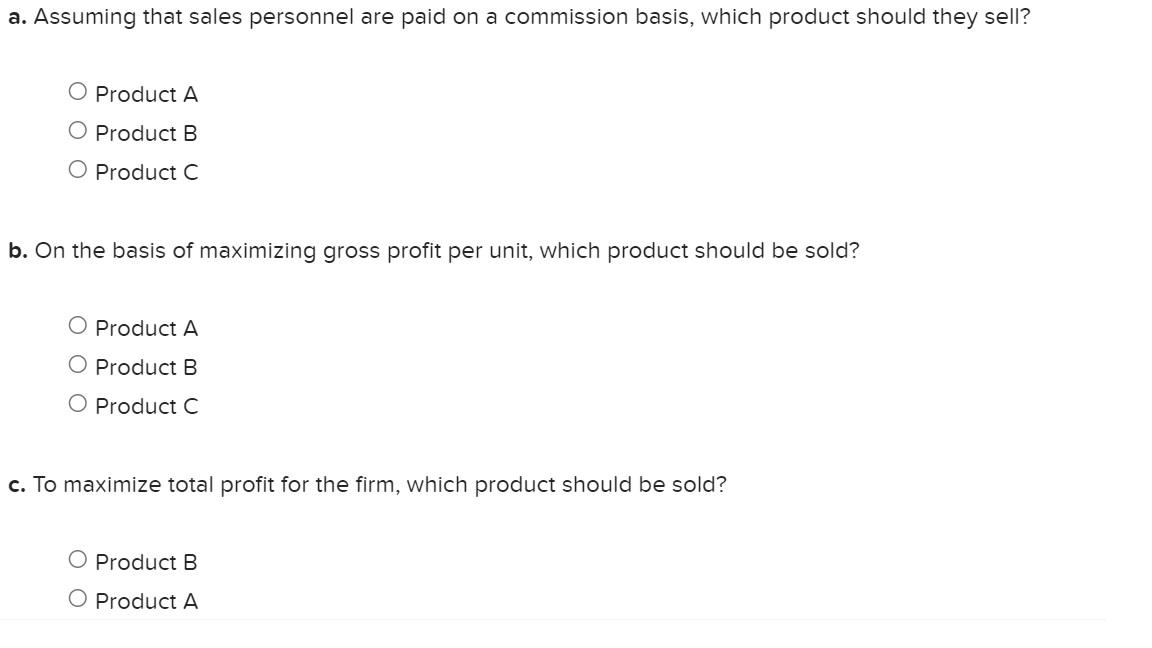Image resolution: width=1152 pixels, height=648 pixels.
Task: Click 'Product C' label text in gross profit question
Action: pos(147,406)
